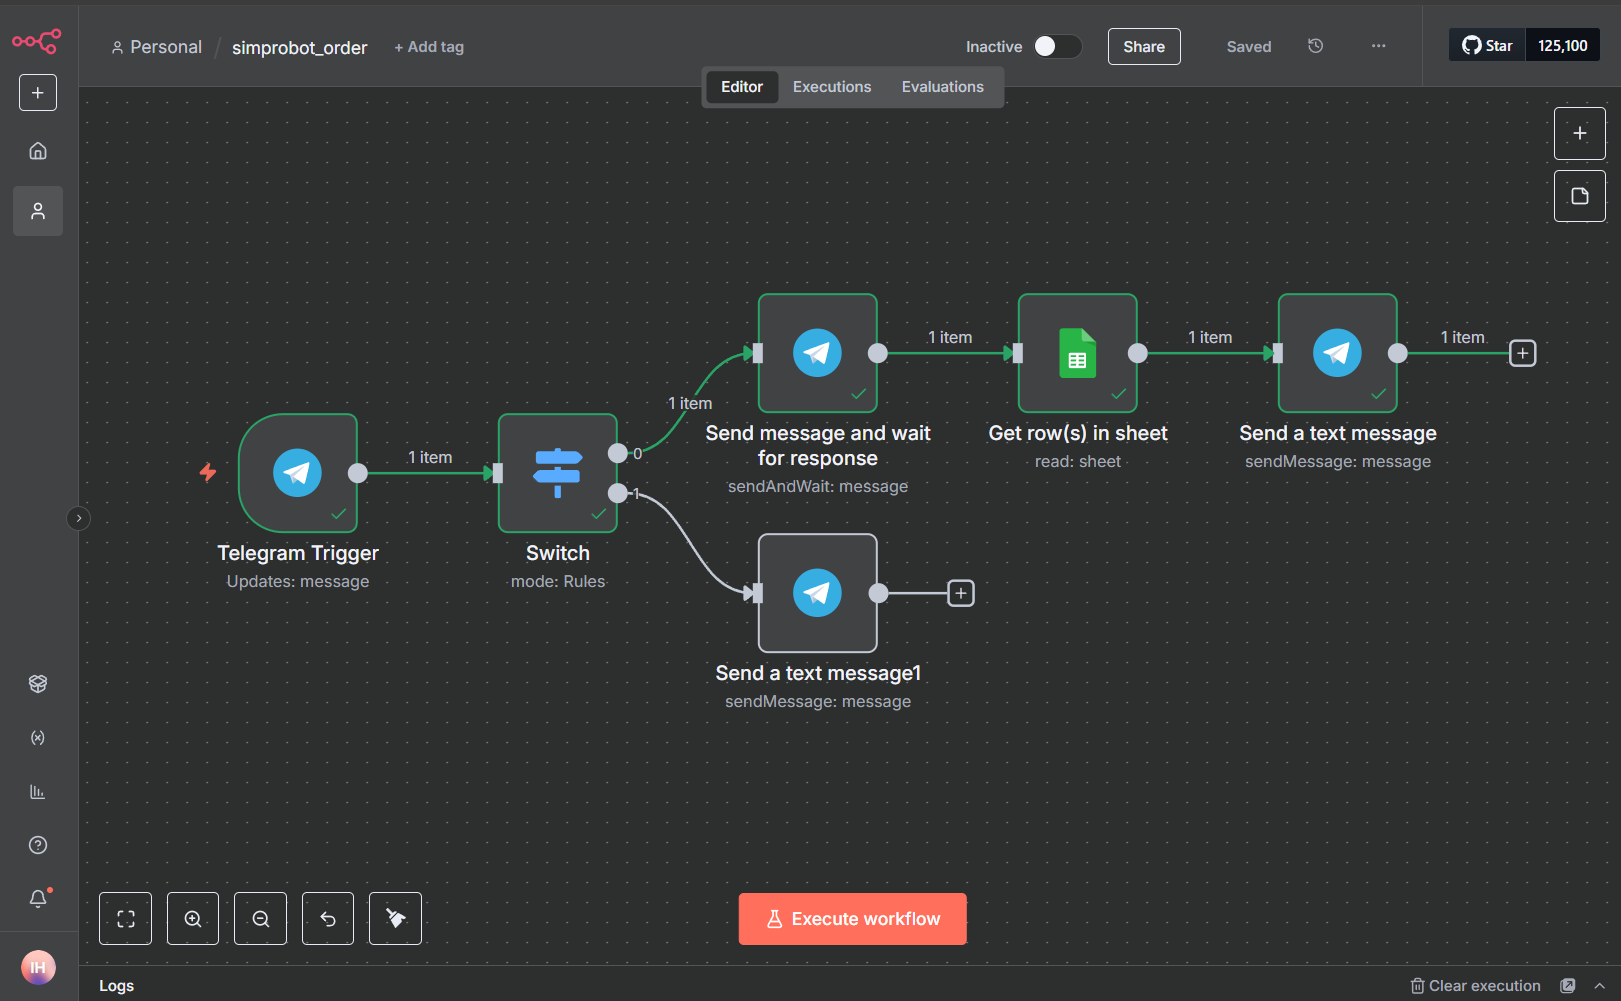Click the red lightning trigger icon
This screenshot has height=1001, width=1621.
(x=208, y=472)
